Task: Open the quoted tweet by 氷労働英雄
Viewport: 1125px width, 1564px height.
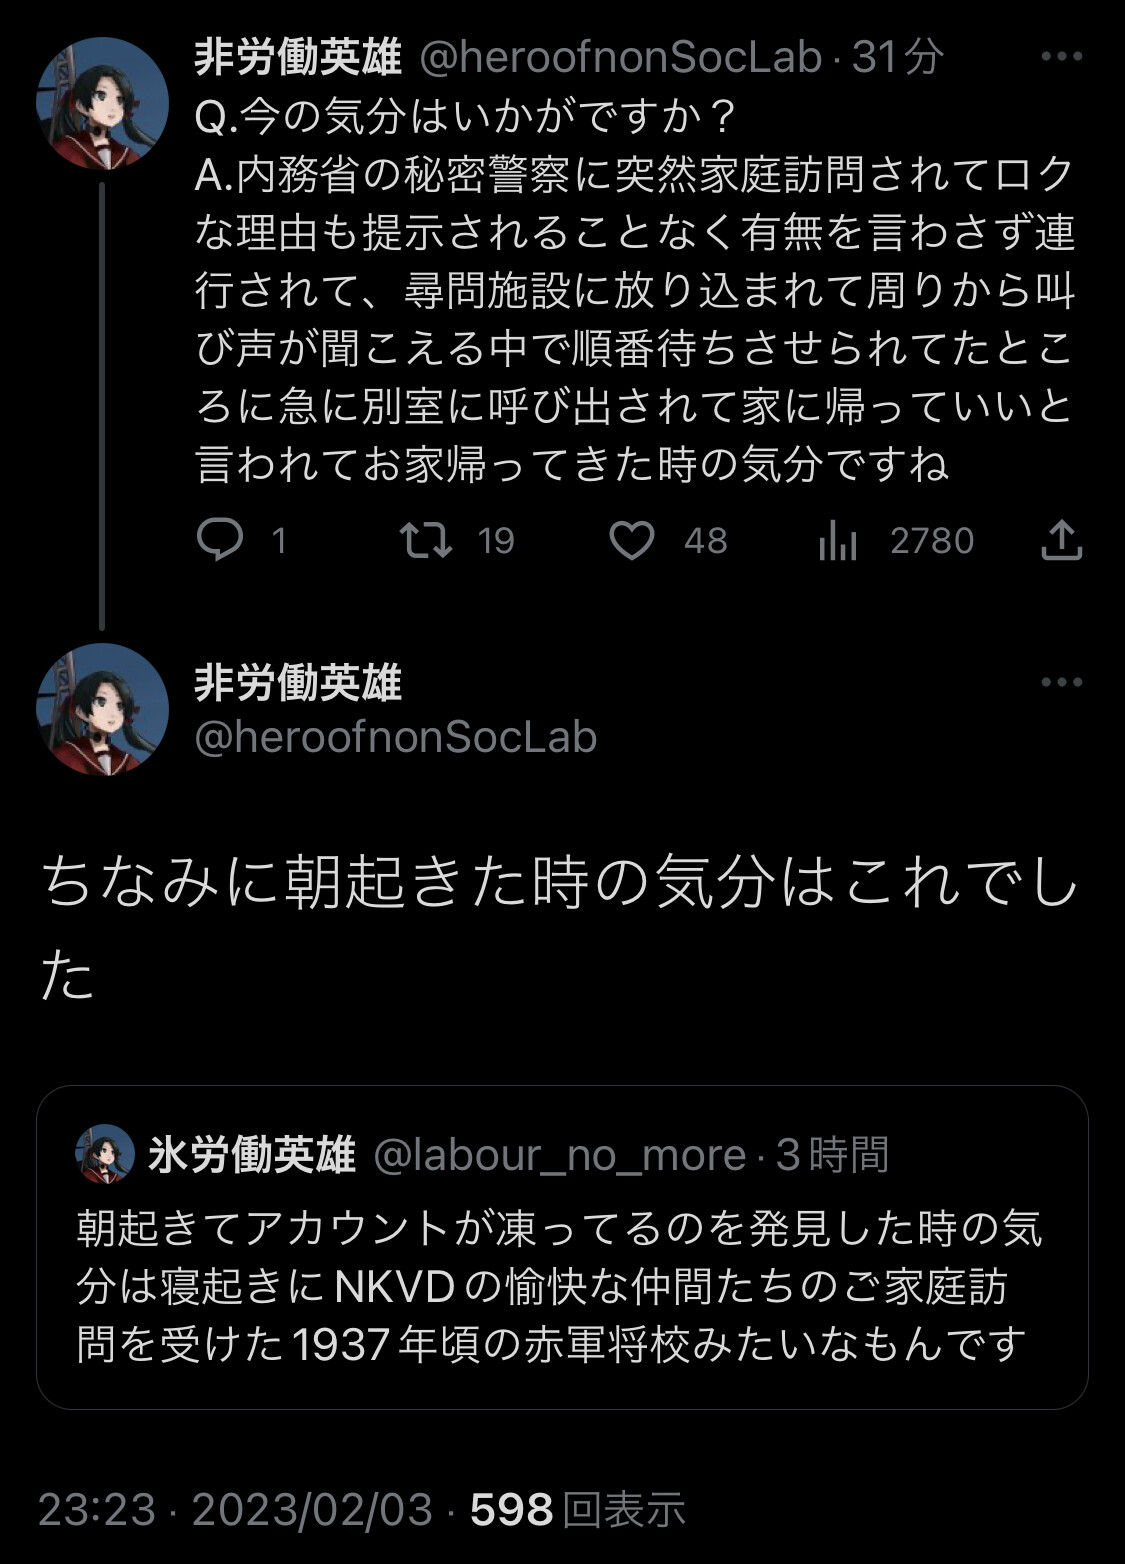Action: (x=562, y=1285)
